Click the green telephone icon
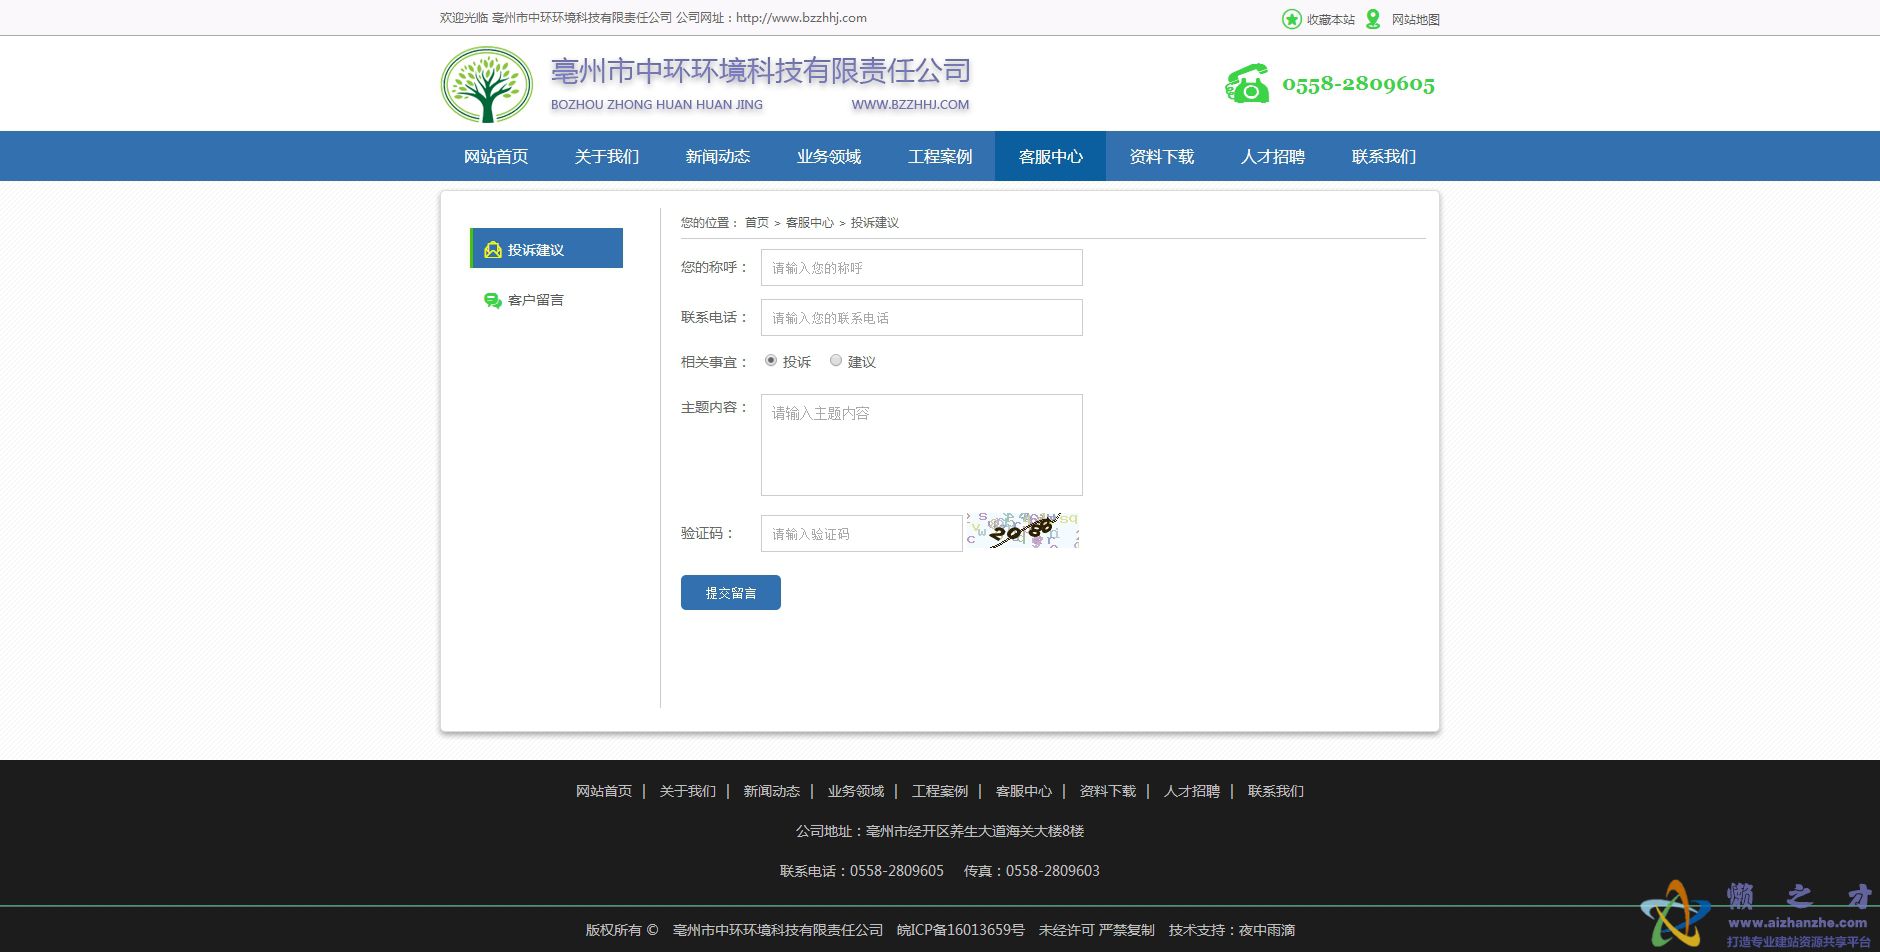Viewport: 1880px width, 952px height. [1247, 84]
